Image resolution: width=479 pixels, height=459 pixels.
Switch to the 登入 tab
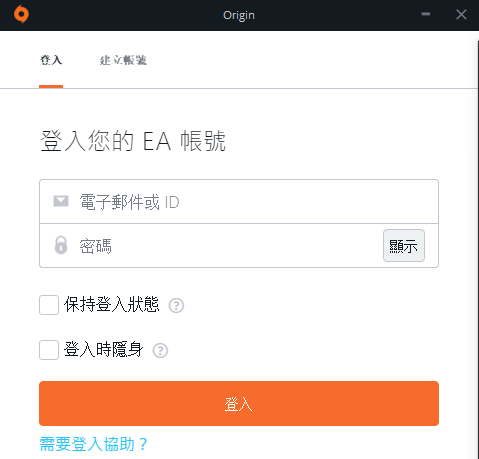51,60
